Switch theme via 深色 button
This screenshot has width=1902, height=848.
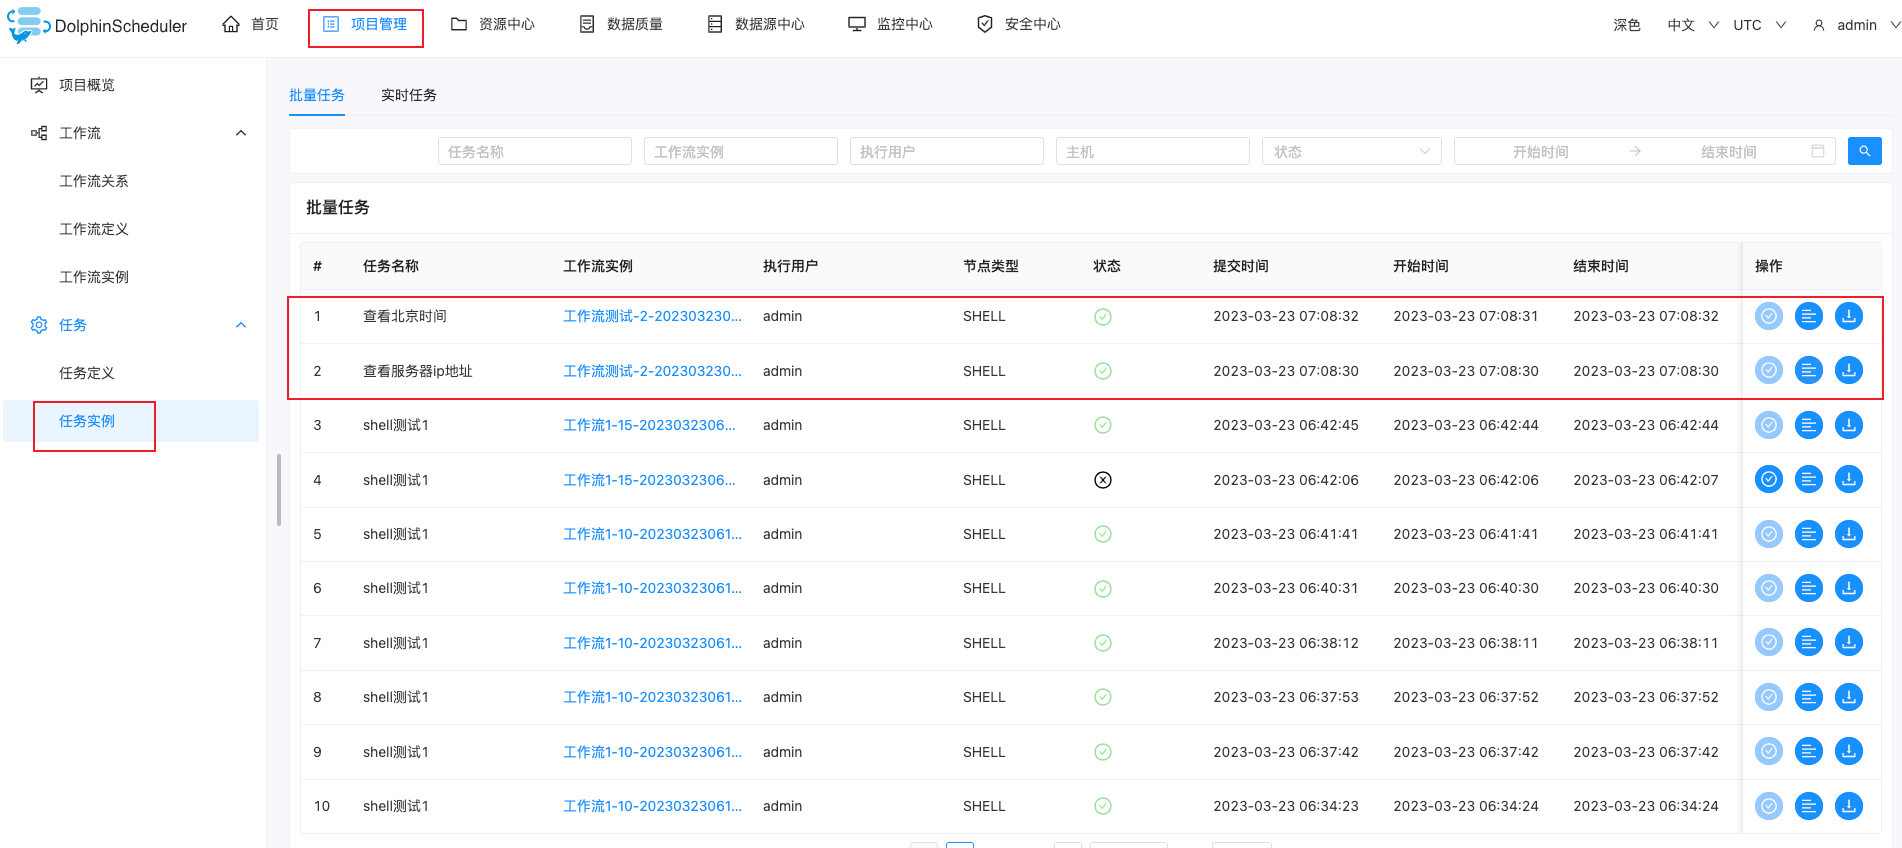(1627, 25)
